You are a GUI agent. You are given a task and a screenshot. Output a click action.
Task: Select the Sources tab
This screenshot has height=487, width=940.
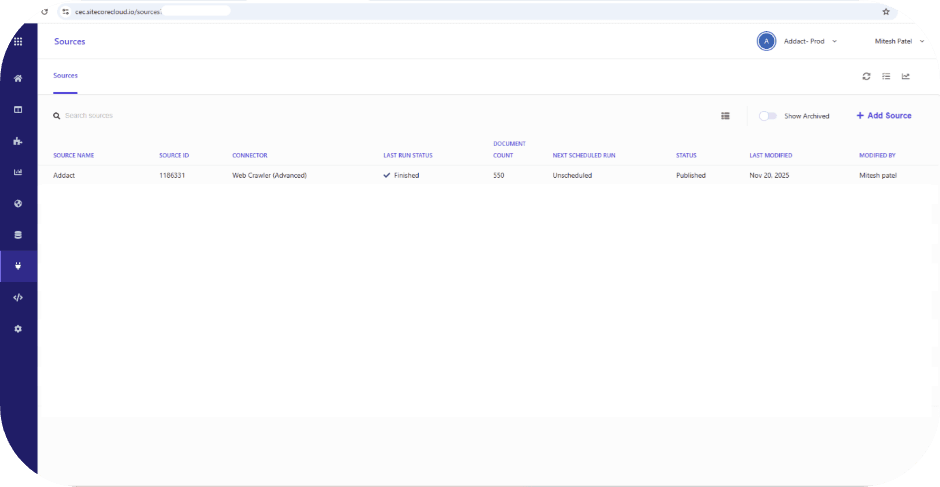tap(65, 76)
